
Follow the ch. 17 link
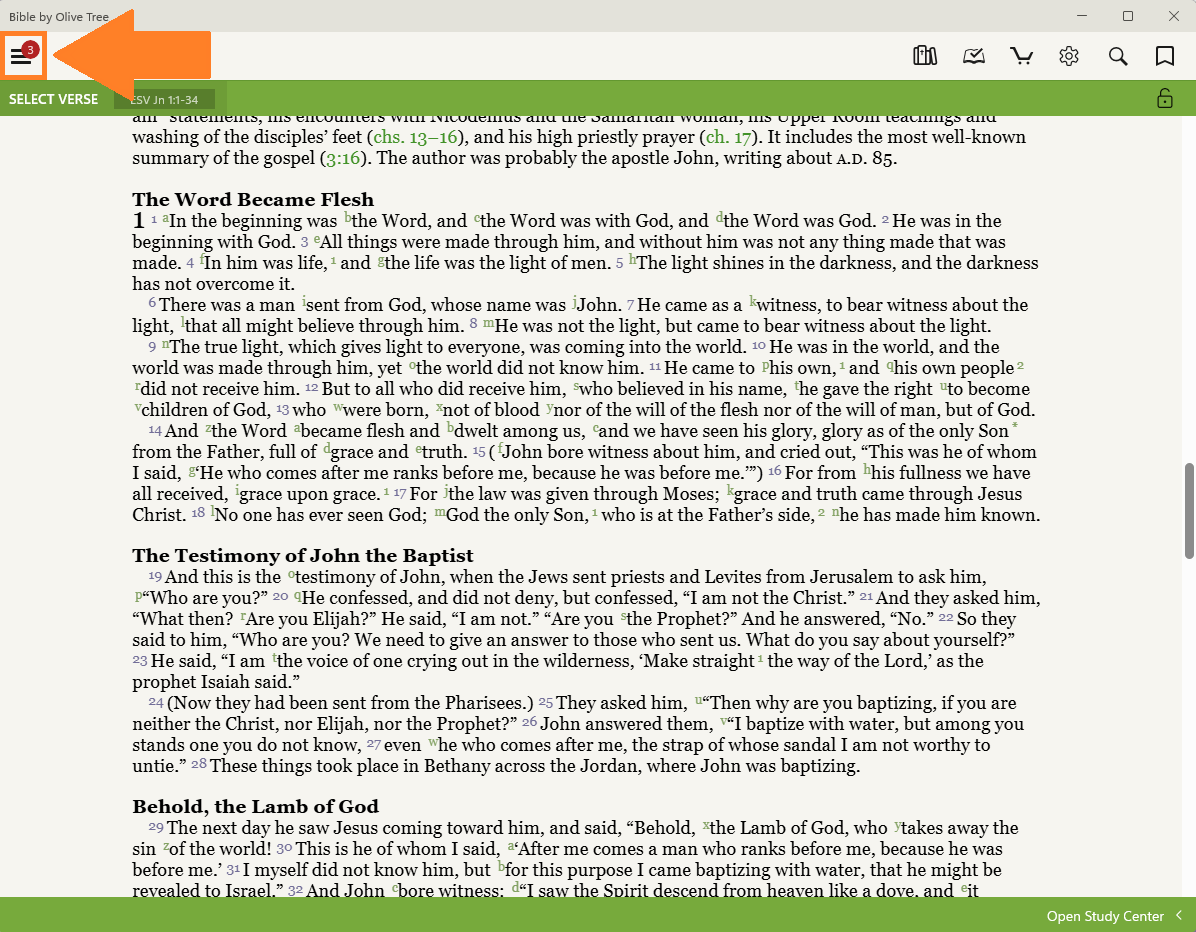[x=728, y=137]
